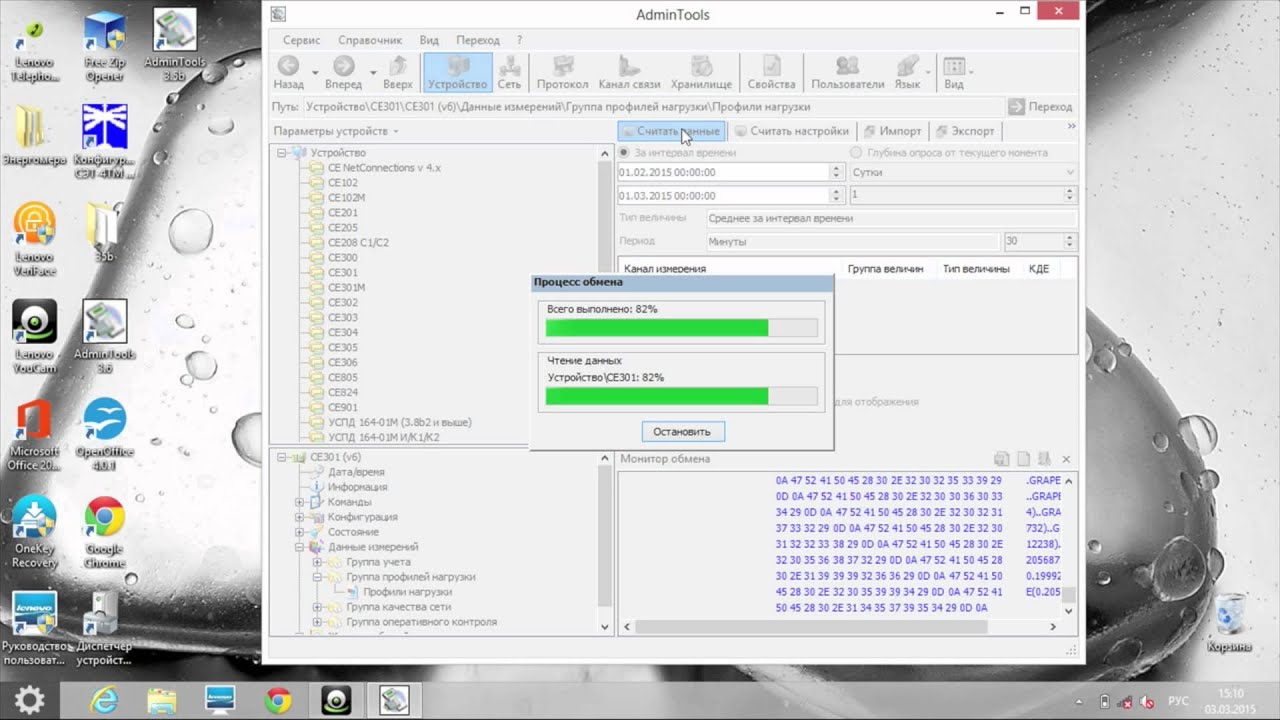Close the Монитор обмена panel

pyautogui.click(x=1066, y=459)
